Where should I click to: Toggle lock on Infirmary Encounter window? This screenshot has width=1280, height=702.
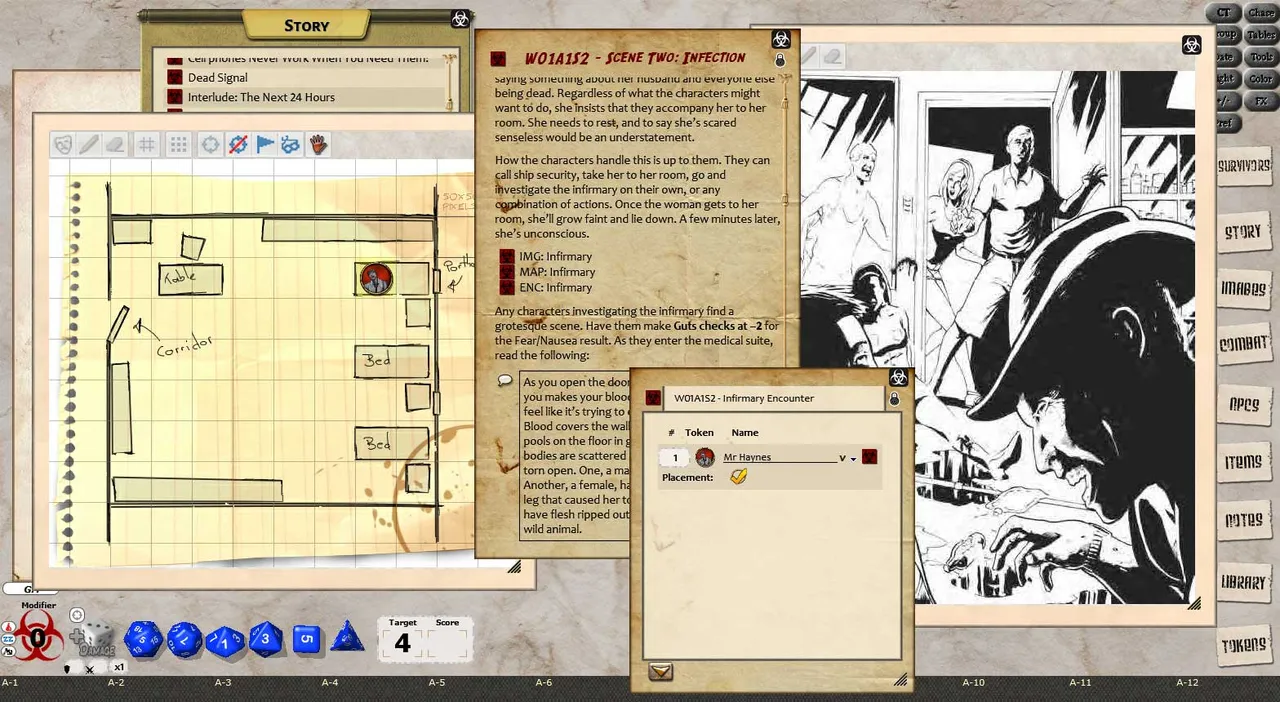[x=894, y=399]
